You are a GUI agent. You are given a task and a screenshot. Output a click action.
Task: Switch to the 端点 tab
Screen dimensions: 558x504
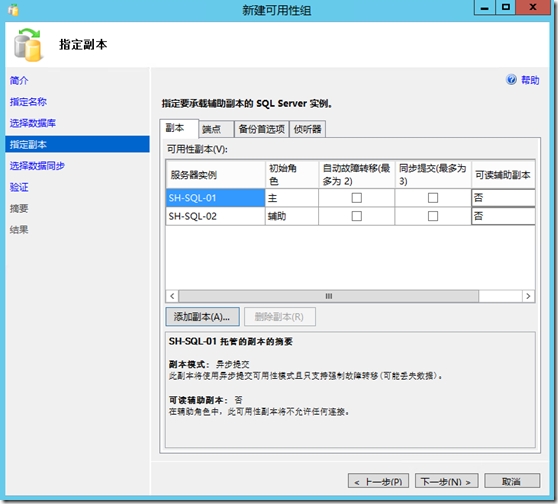pyautogui.click(x=216, y=129)
